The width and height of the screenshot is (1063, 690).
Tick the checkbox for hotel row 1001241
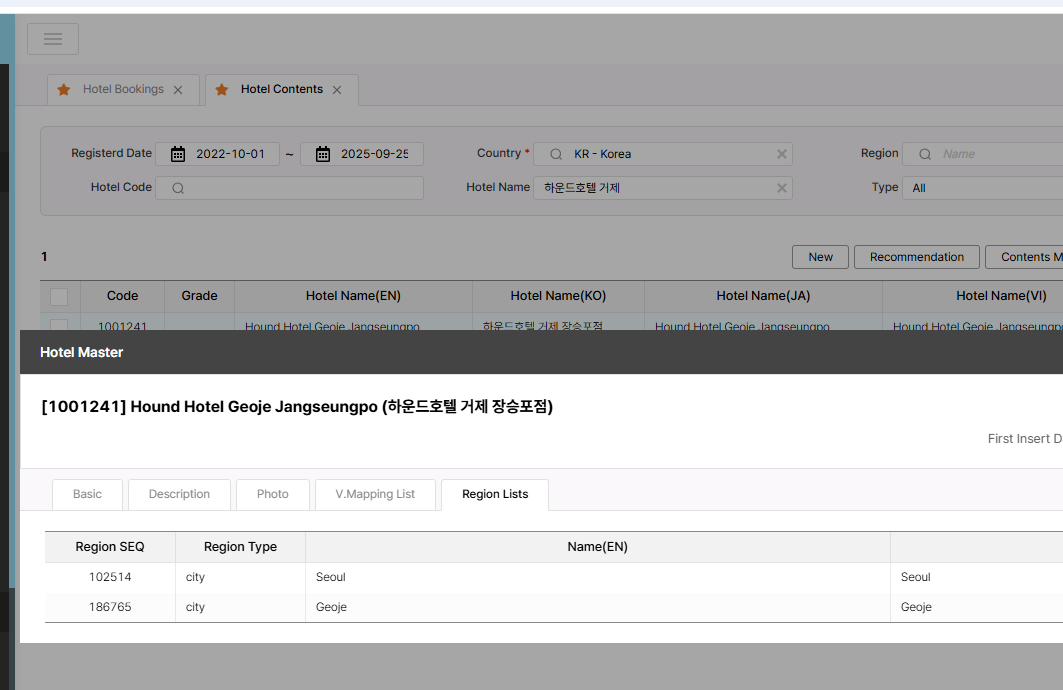(59, 324)
